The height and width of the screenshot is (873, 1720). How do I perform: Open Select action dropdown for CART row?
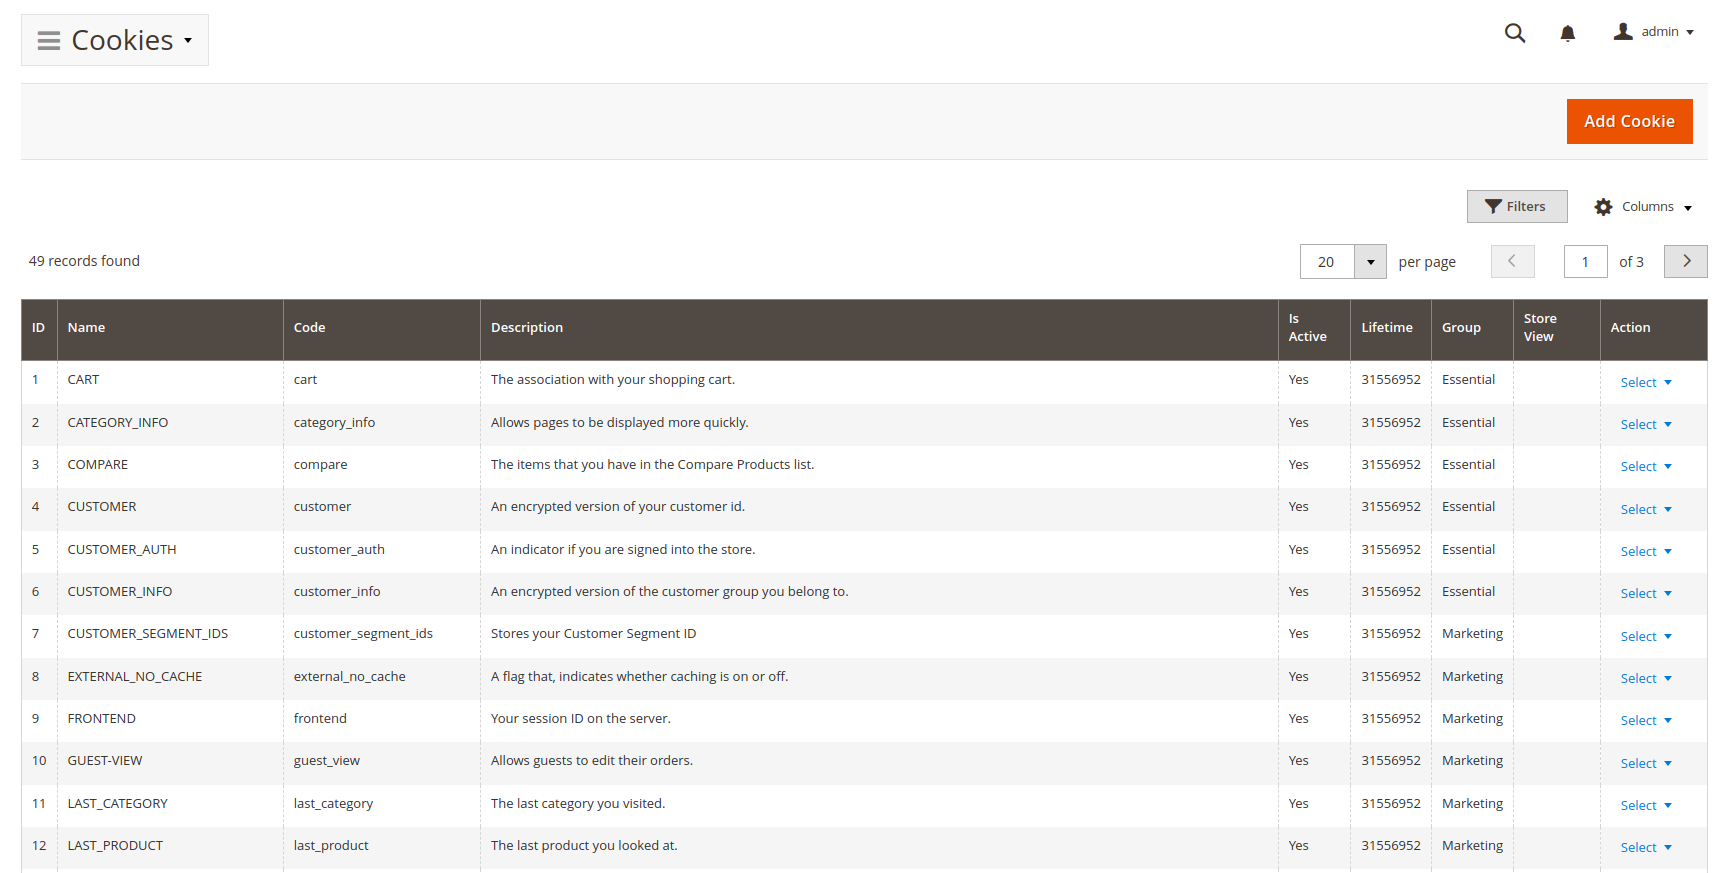(x=1645, y=382)
